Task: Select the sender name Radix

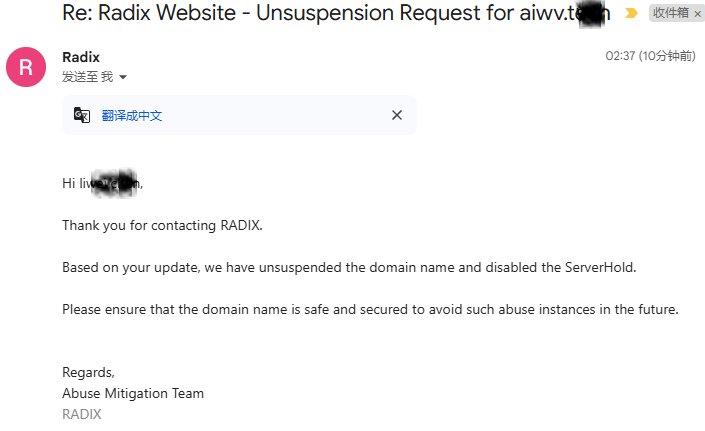Action: pos(81,57)
